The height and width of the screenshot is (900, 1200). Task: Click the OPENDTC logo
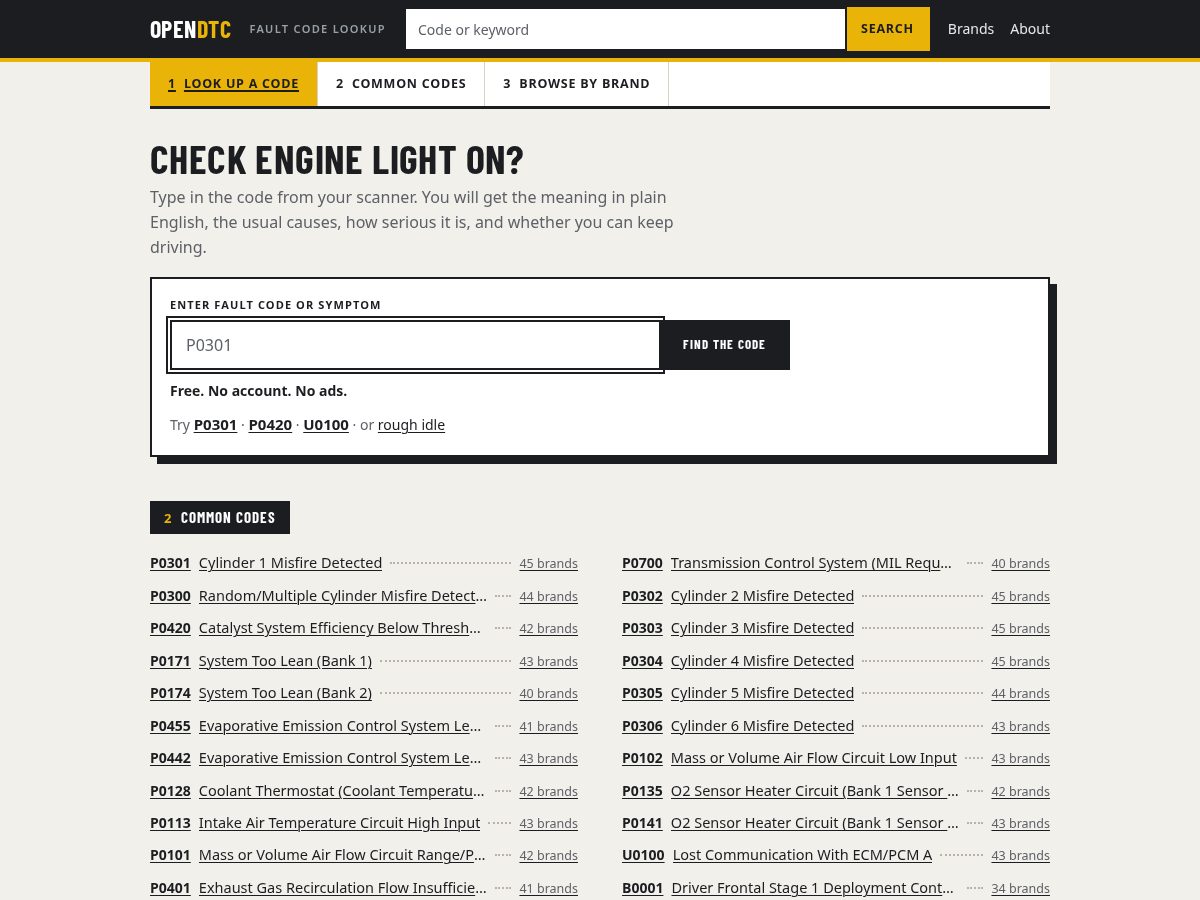[x=190, y=29]
